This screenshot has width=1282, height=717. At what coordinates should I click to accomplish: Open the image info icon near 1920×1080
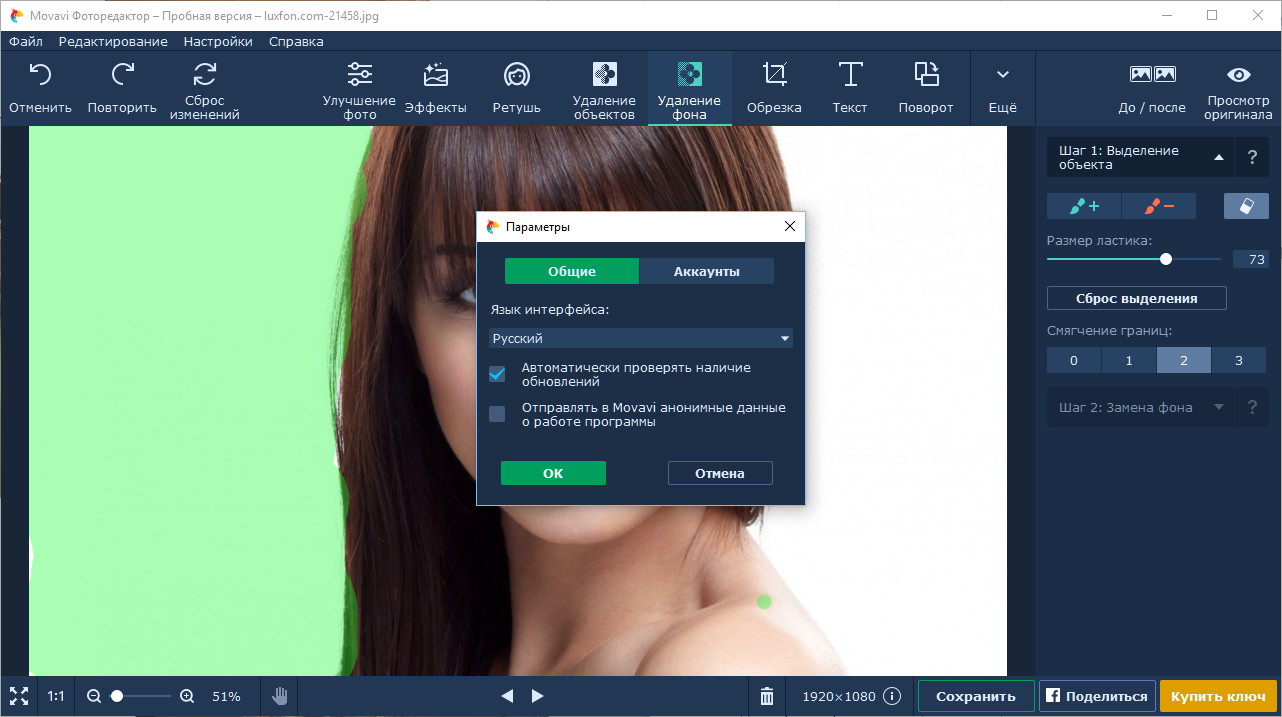point(892,696)
